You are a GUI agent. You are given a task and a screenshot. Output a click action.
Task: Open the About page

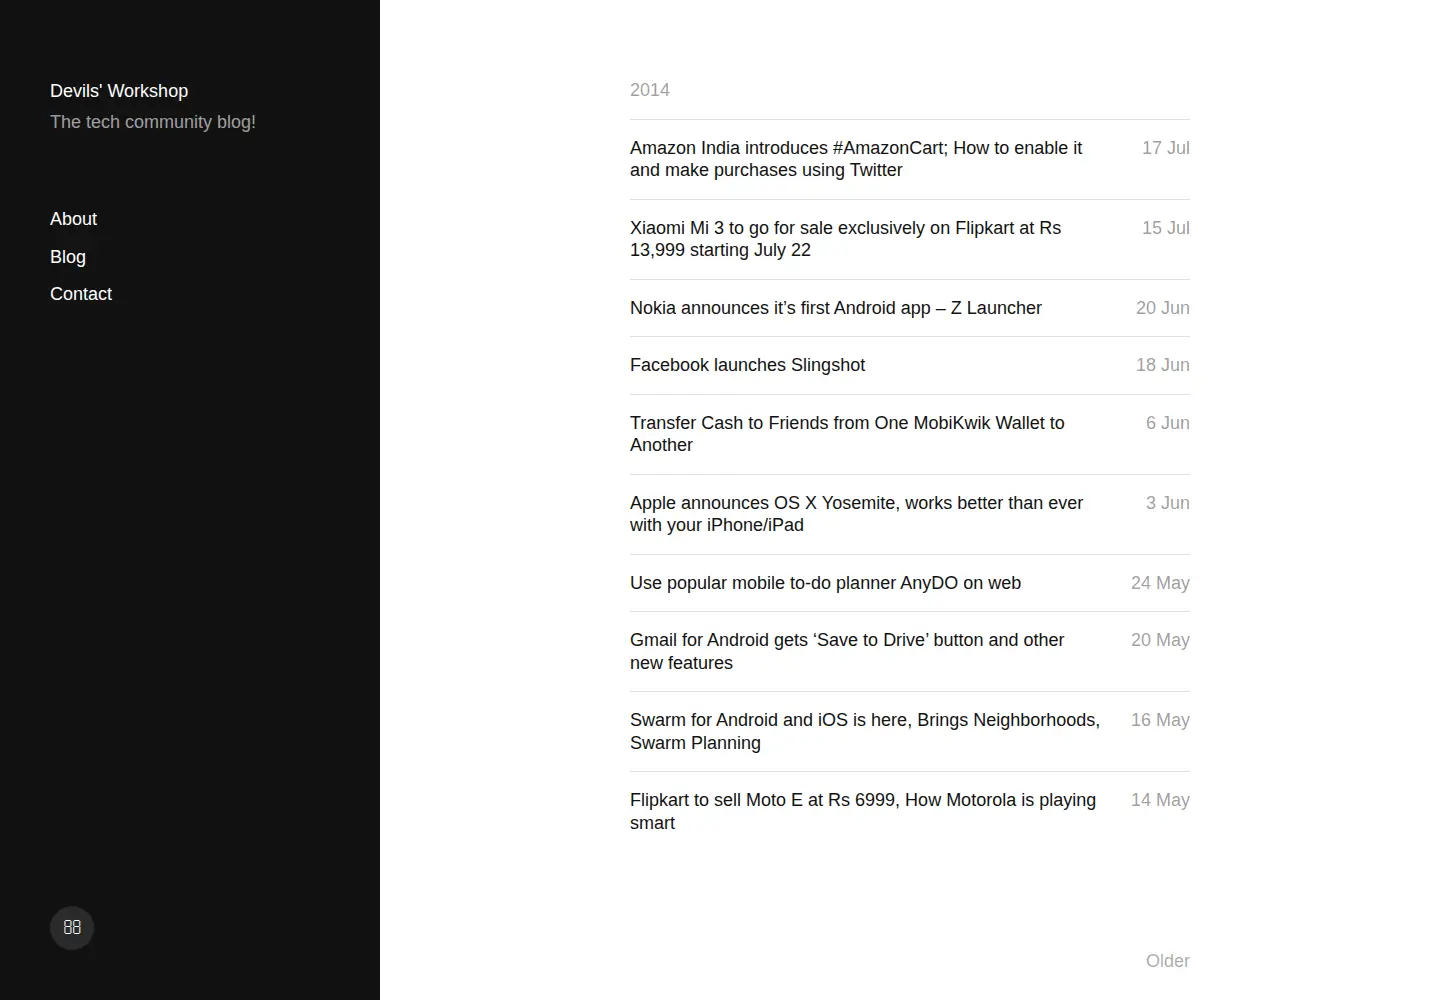(x=73, y=219)
